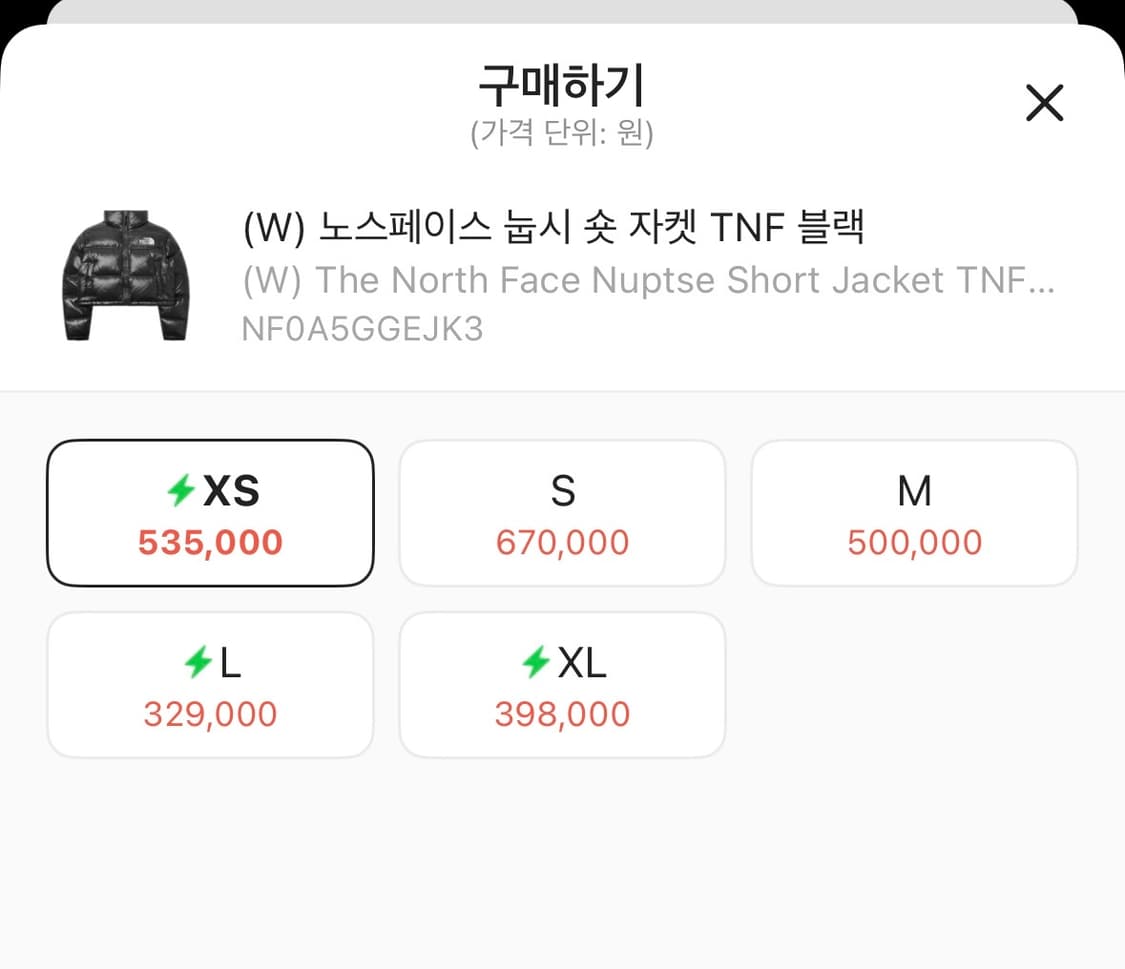
Task: Open the jacket product thumbnail image
Action: point(125,273)
